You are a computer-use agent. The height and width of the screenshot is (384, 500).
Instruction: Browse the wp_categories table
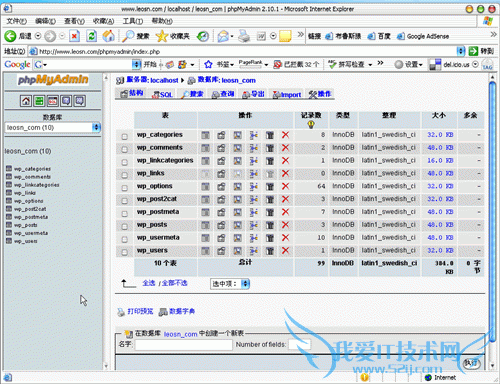click(205, 135)
